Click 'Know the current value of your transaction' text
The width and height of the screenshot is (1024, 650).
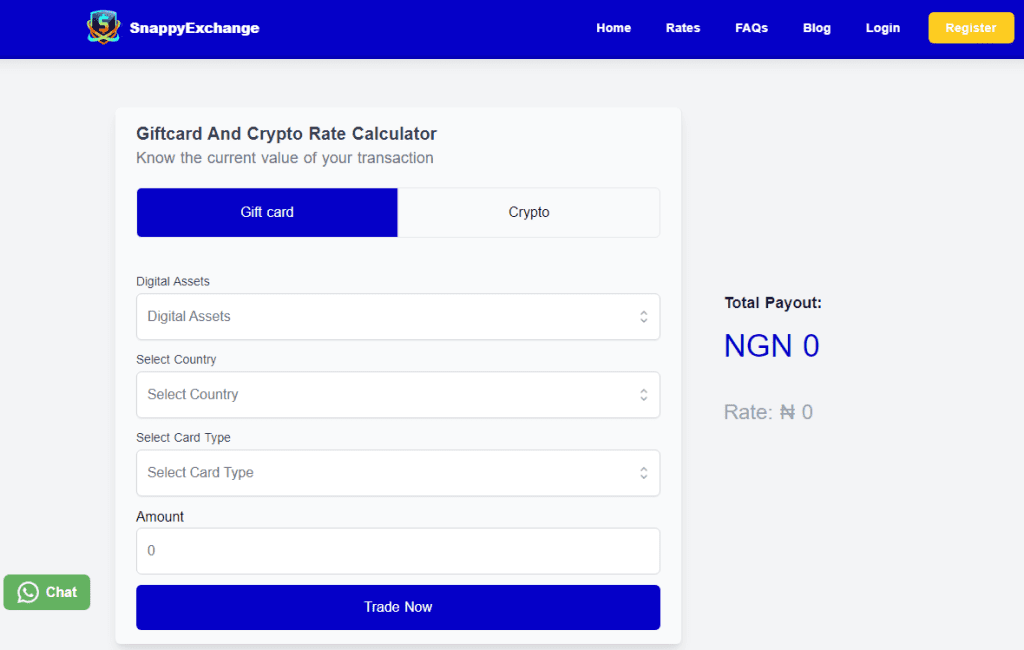coord(285,158)
